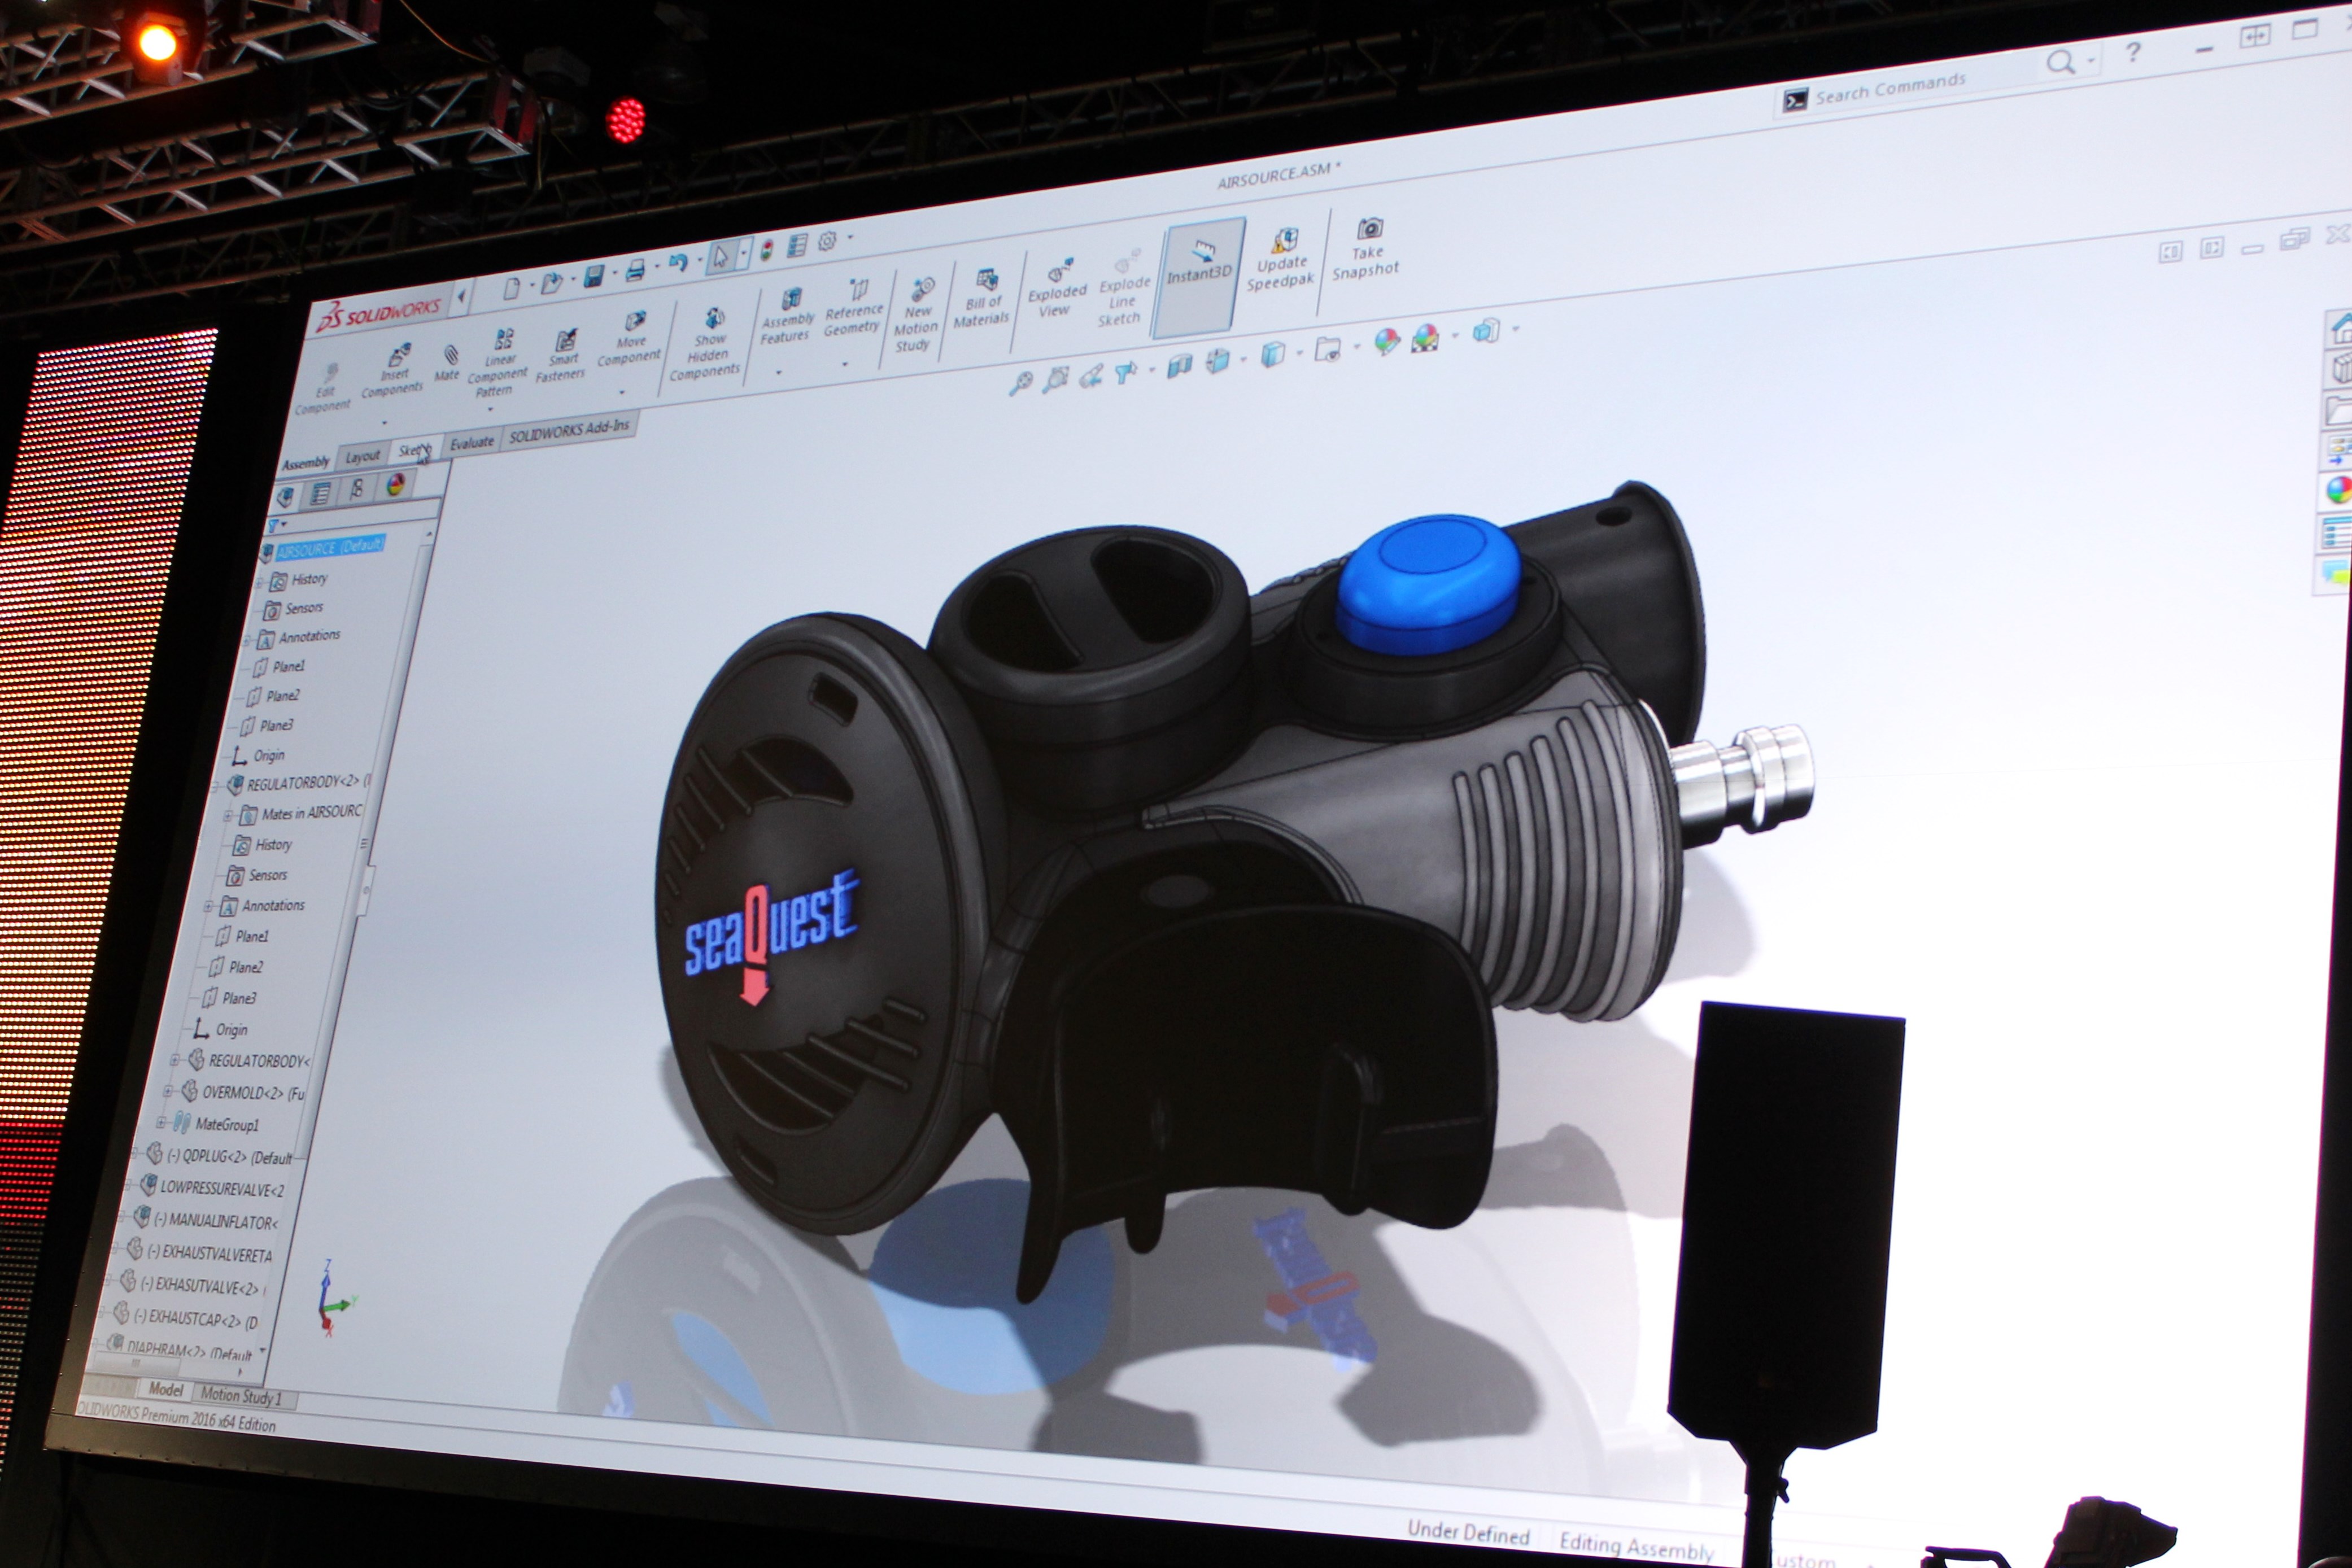Click the Take Snapshot camera icon
This screenshot has width=2352, height=1568.
[1369, 229]
